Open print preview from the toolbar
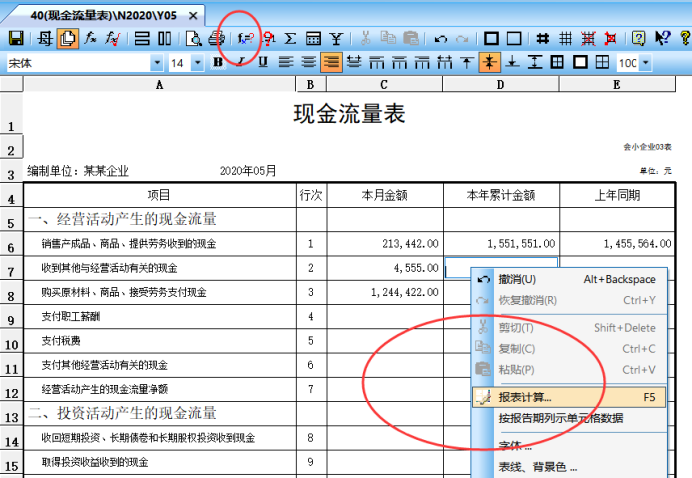692x478 pixels. point(194,39)
